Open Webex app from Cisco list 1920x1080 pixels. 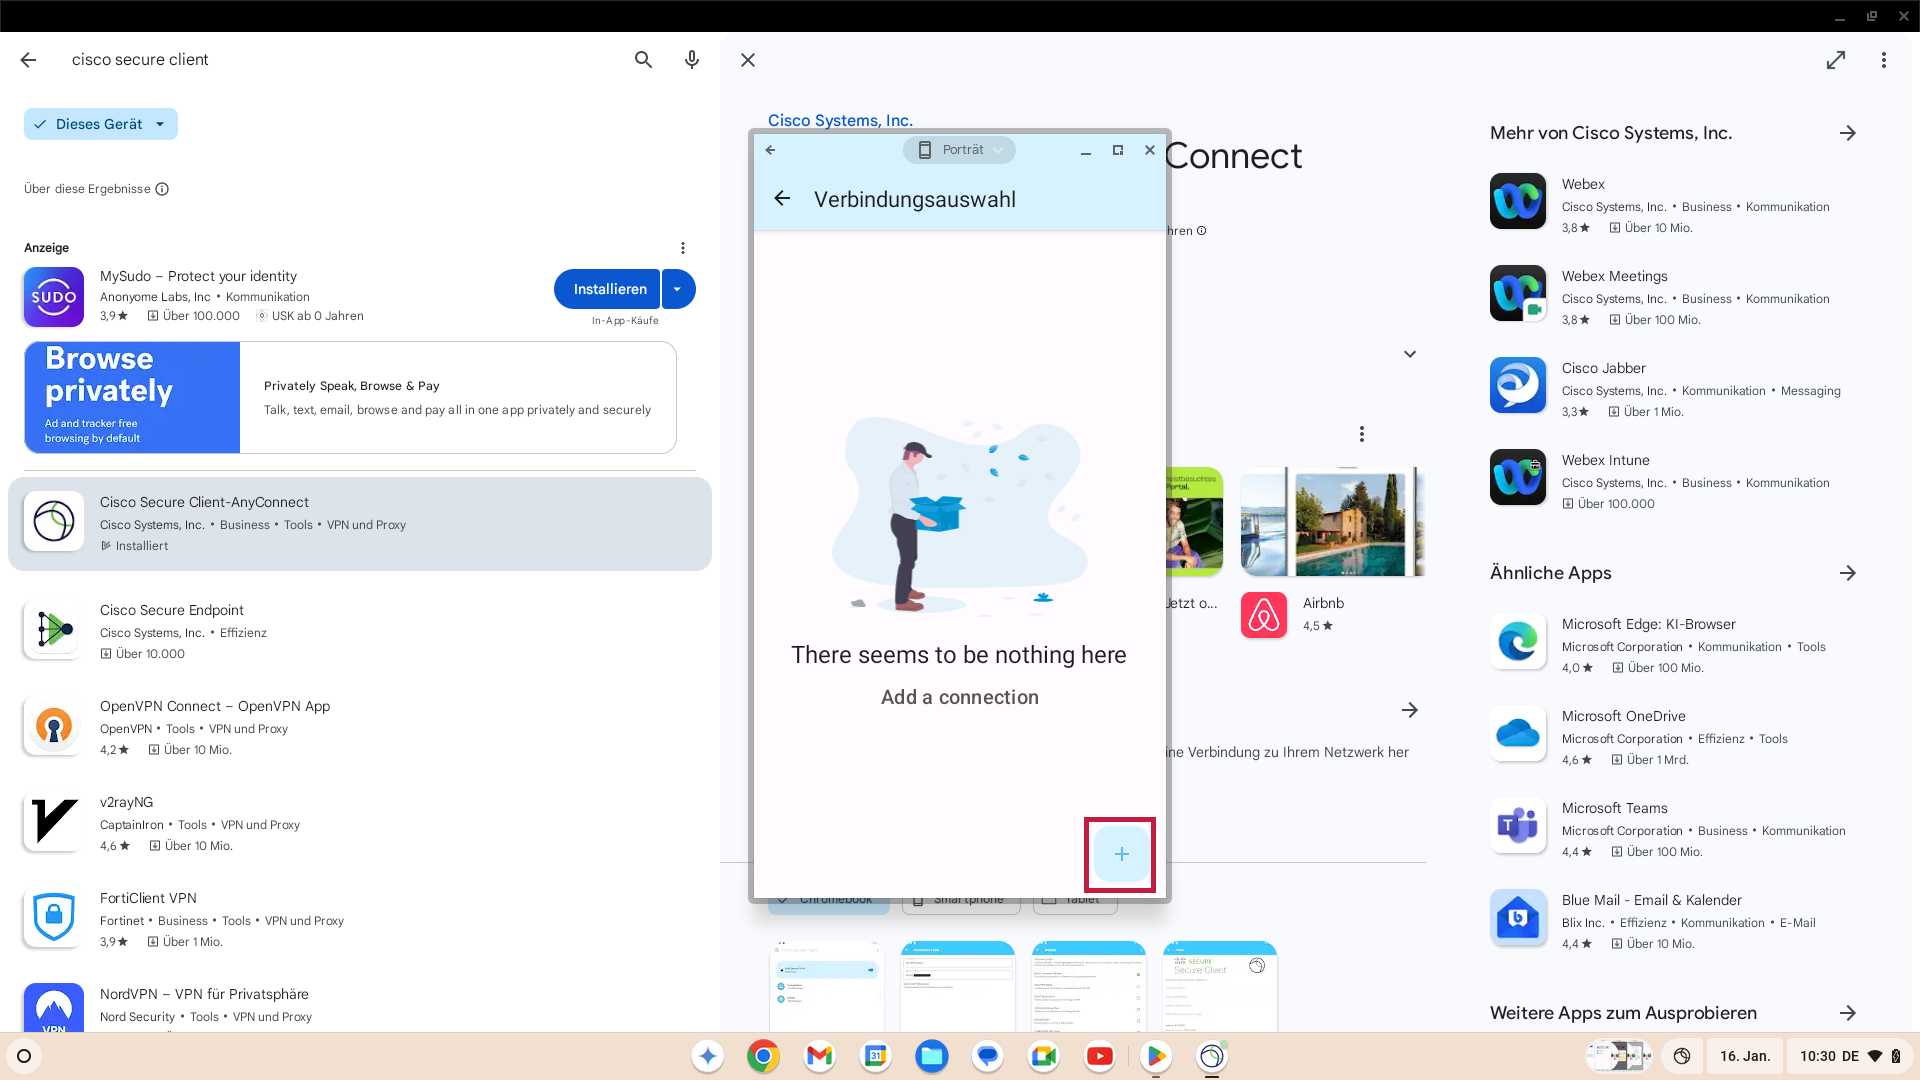tap(1675, 204)
